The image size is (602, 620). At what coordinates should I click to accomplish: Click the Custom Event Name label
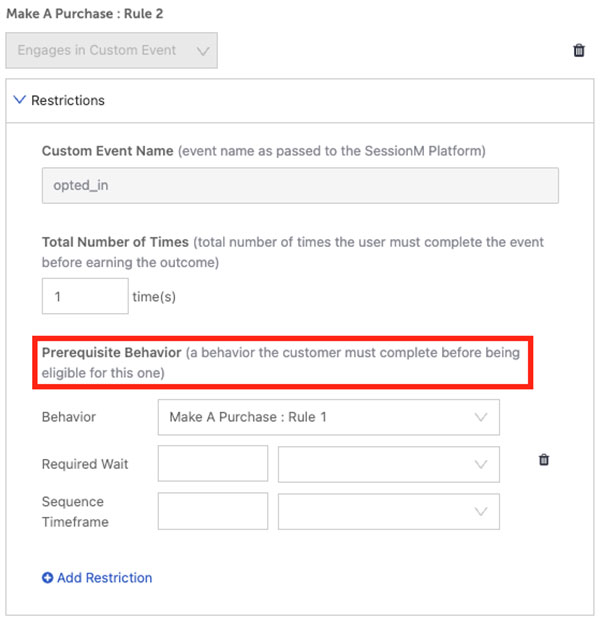tap(106, 151)
